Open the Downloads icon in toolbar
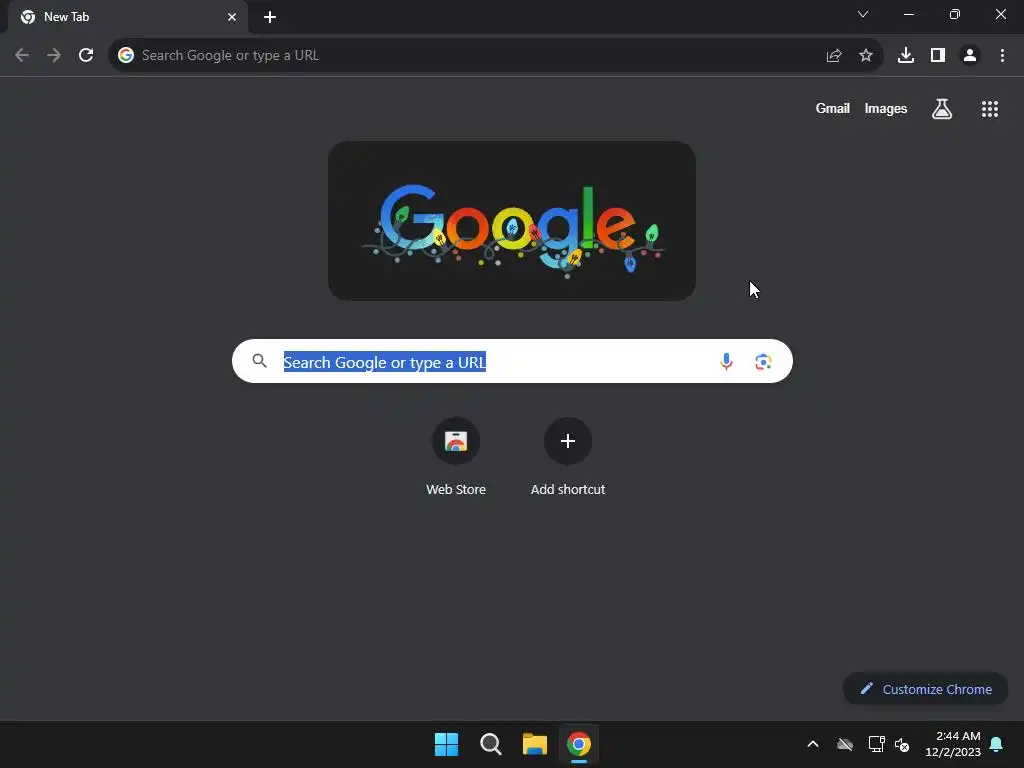The height and width of the screenshot is (768, 1024). click(906, 56)
